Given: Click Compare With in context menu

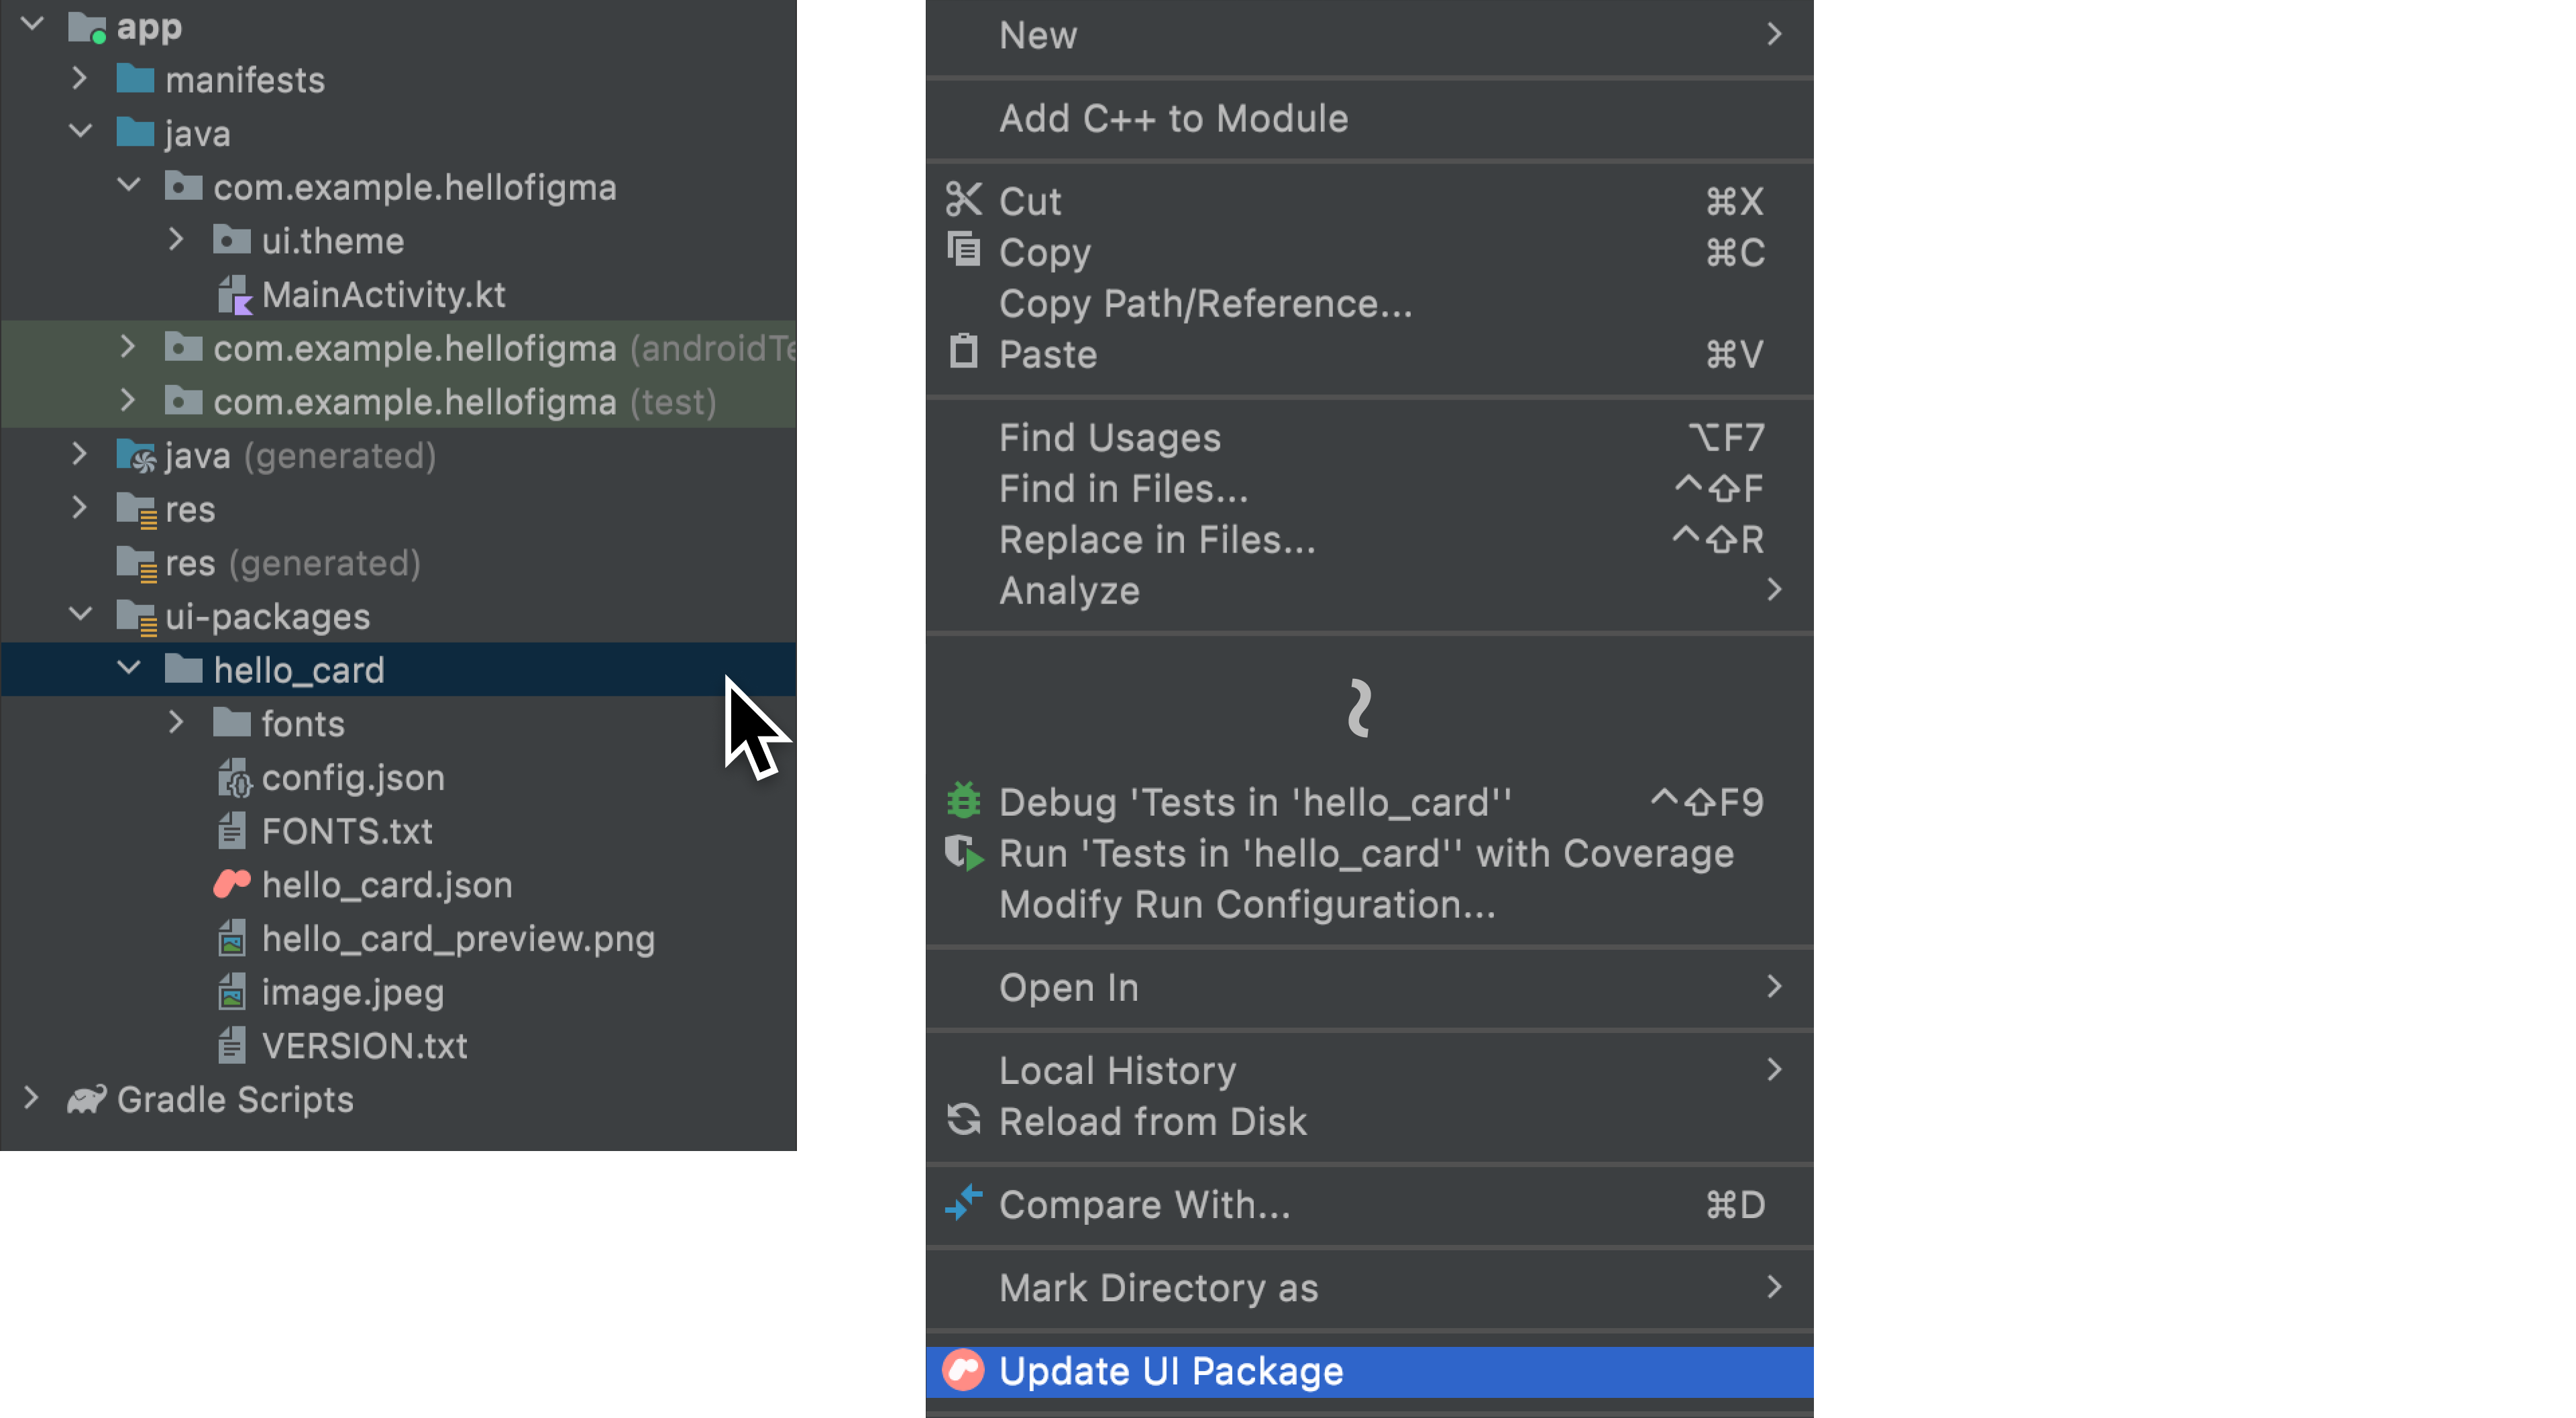Looking at the screenshot, I should coord(1142,1205).
